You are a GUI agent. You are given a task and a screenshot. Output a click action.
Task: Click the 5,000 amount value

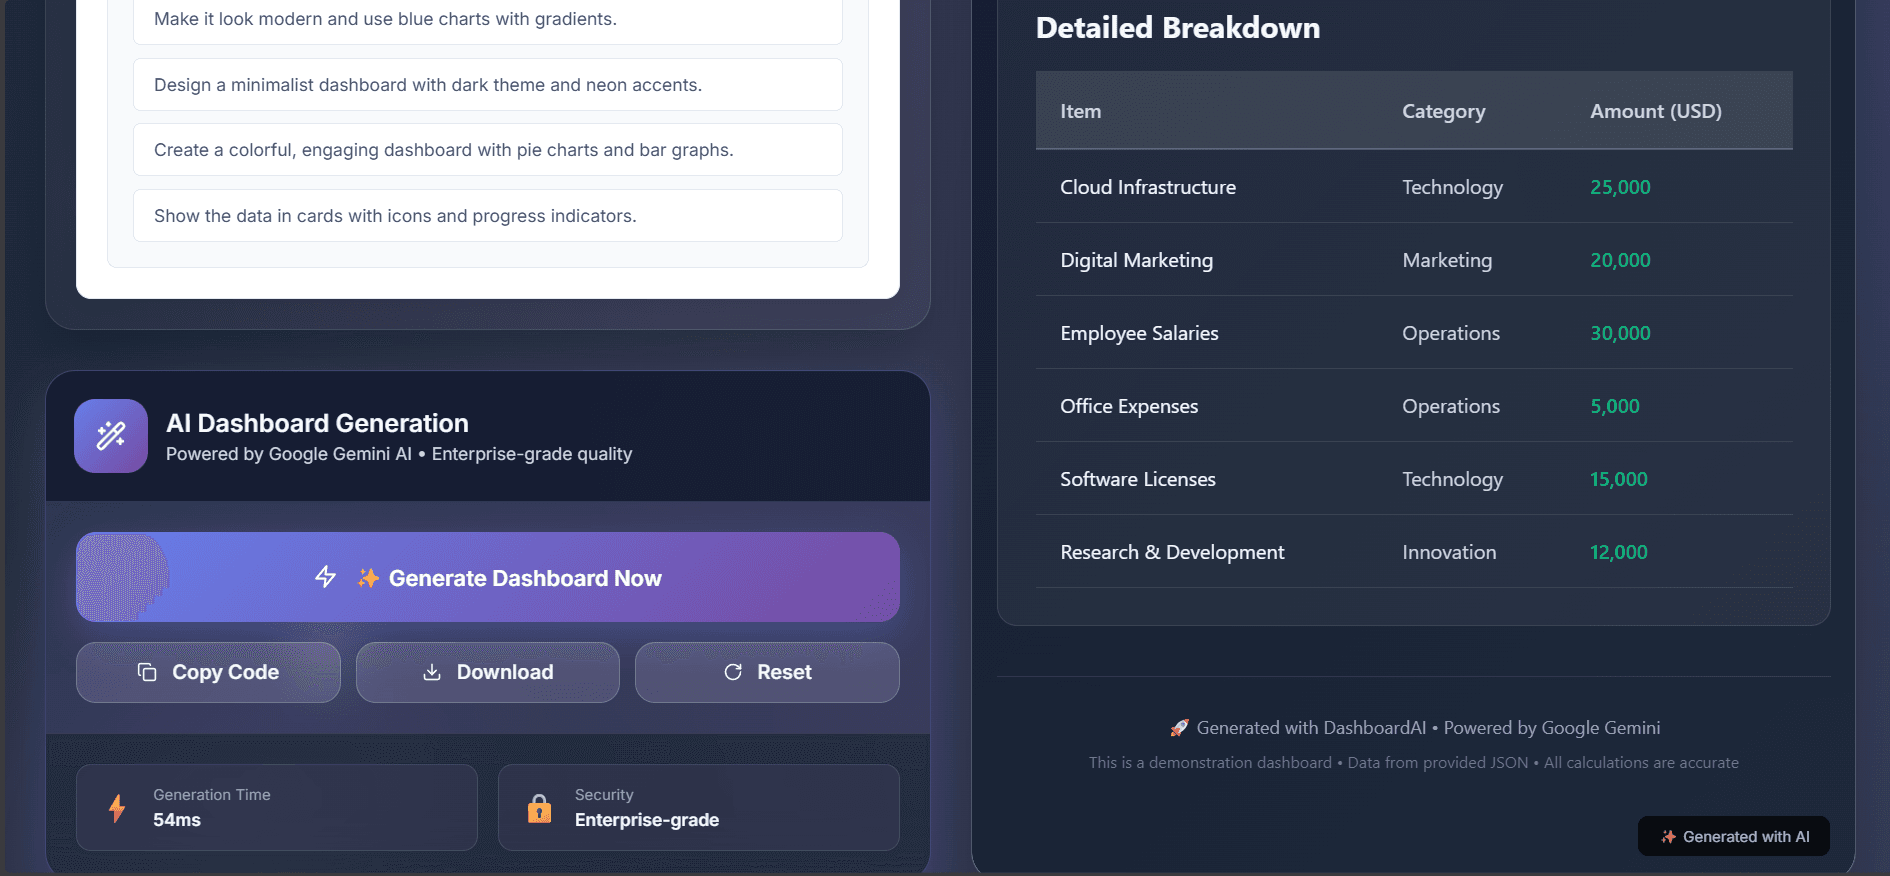coord(1615,406)
